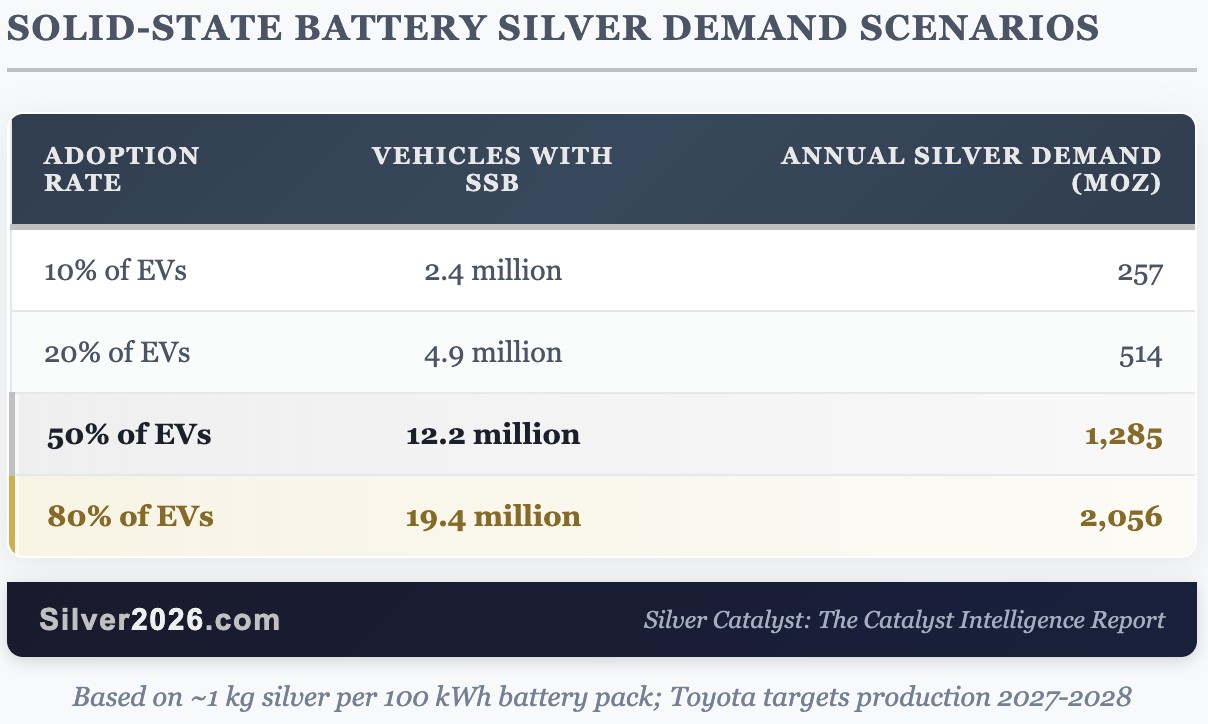Screen dimensions: 1208x724
Task: Select the highlighted 80% of EVs label
Action: [x=130, y=517]
